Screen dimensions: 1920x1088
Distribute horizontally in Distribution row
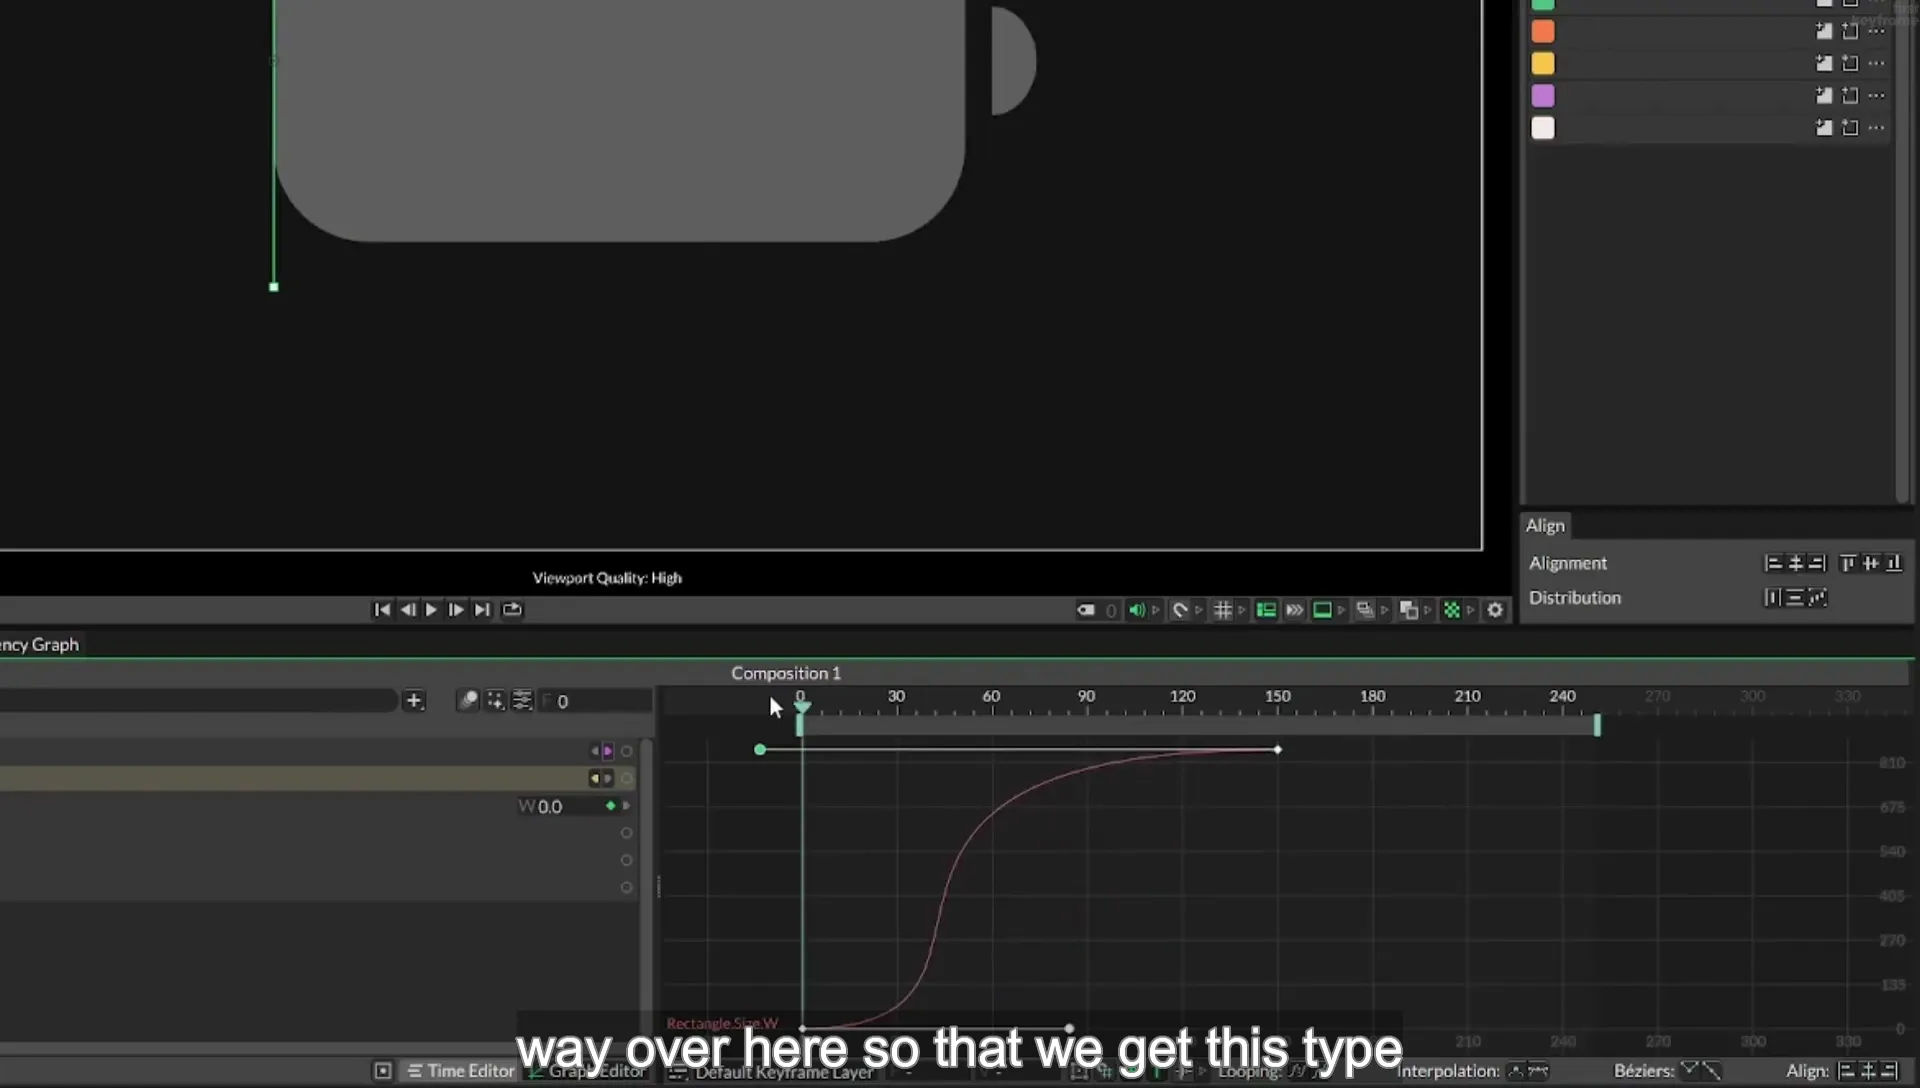click(x=1772, y=598)
